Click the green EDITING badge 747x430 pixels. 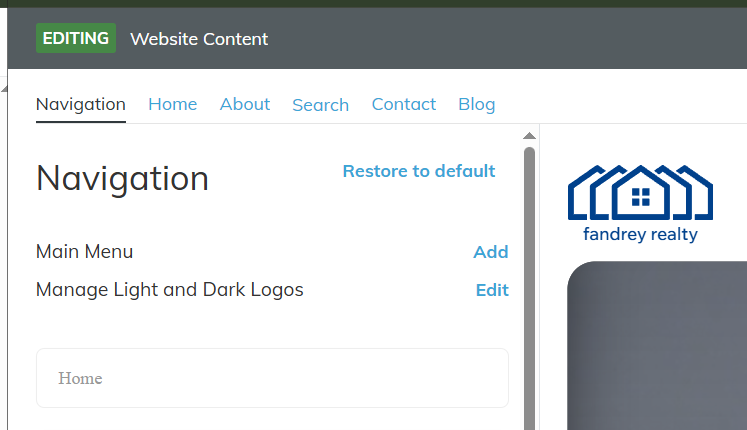(x=76, y=38)
